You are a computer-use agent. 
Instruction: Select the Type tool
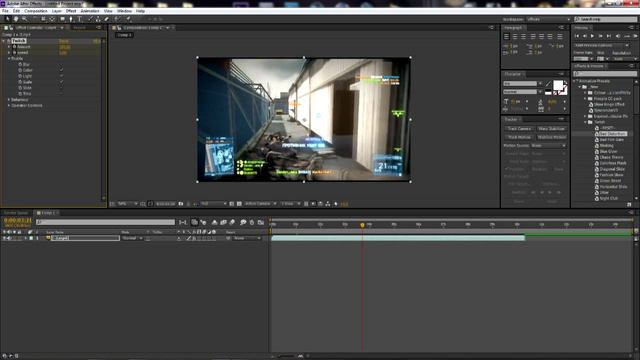click(80, 19)
